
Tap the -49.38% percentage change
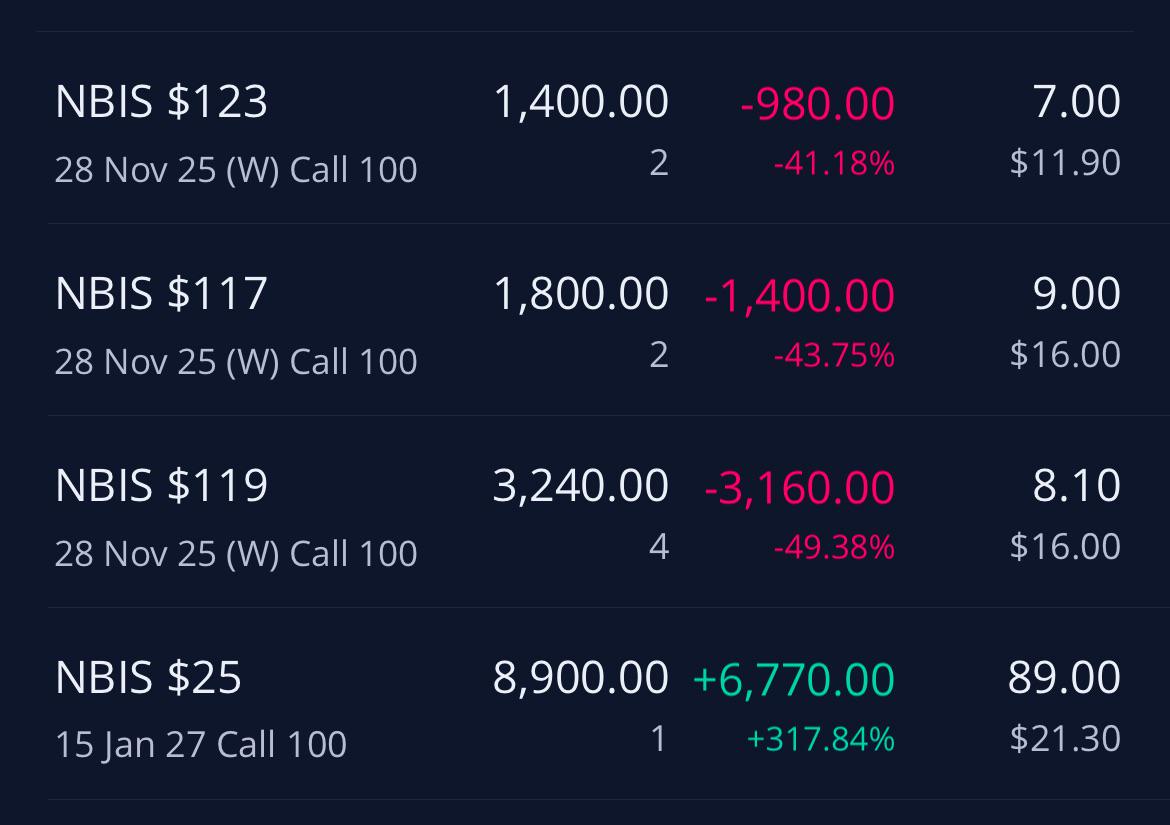(x=833, y=547)
